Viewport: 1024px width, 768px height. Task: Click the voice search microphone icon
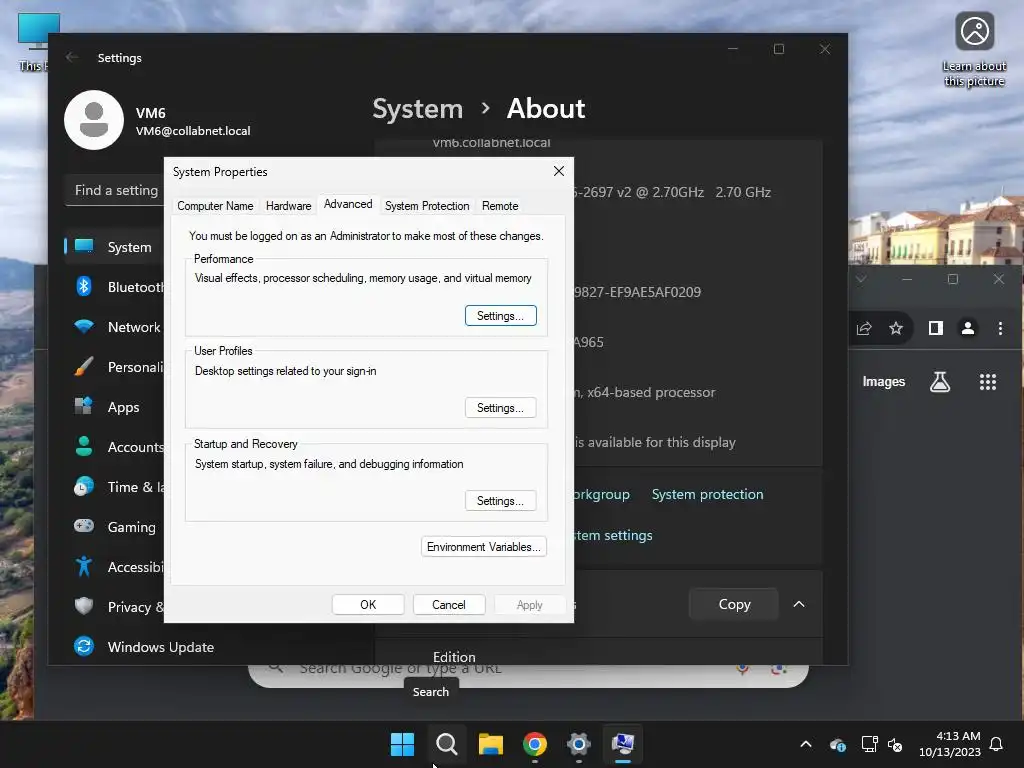pos(742,669)
